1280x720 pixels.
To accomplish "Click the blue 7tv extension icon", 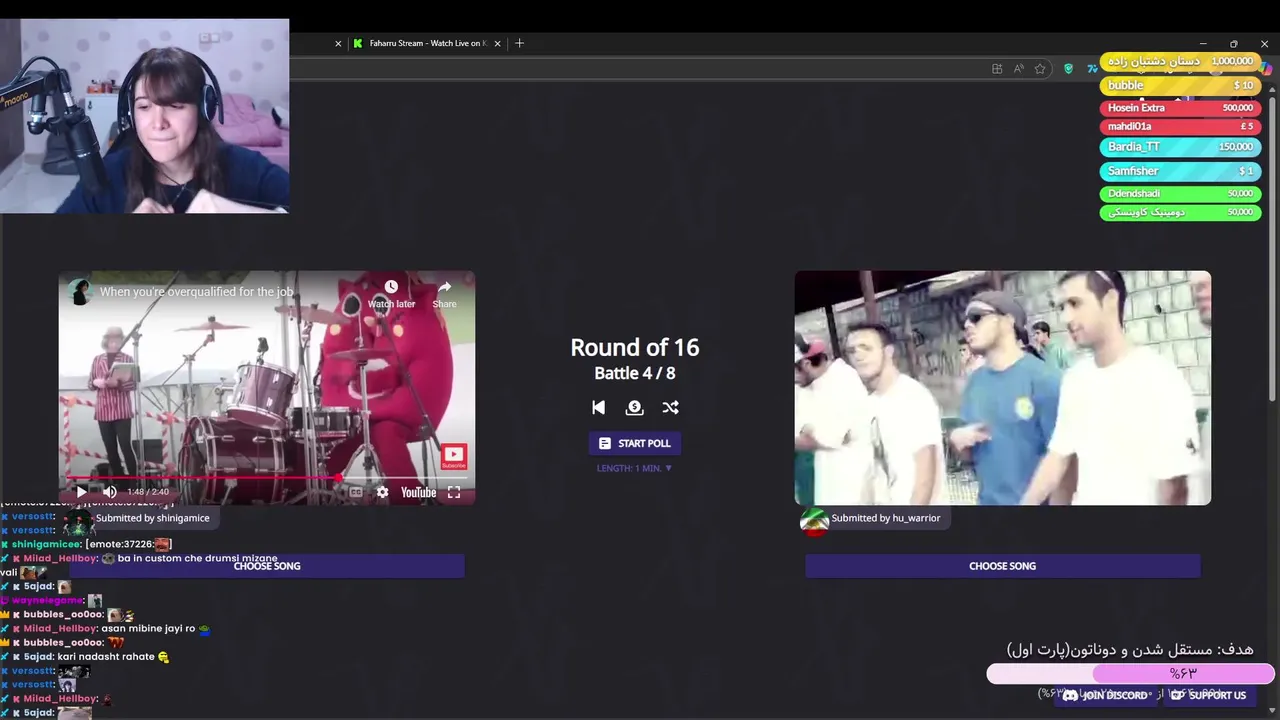I will point(1091,69).
